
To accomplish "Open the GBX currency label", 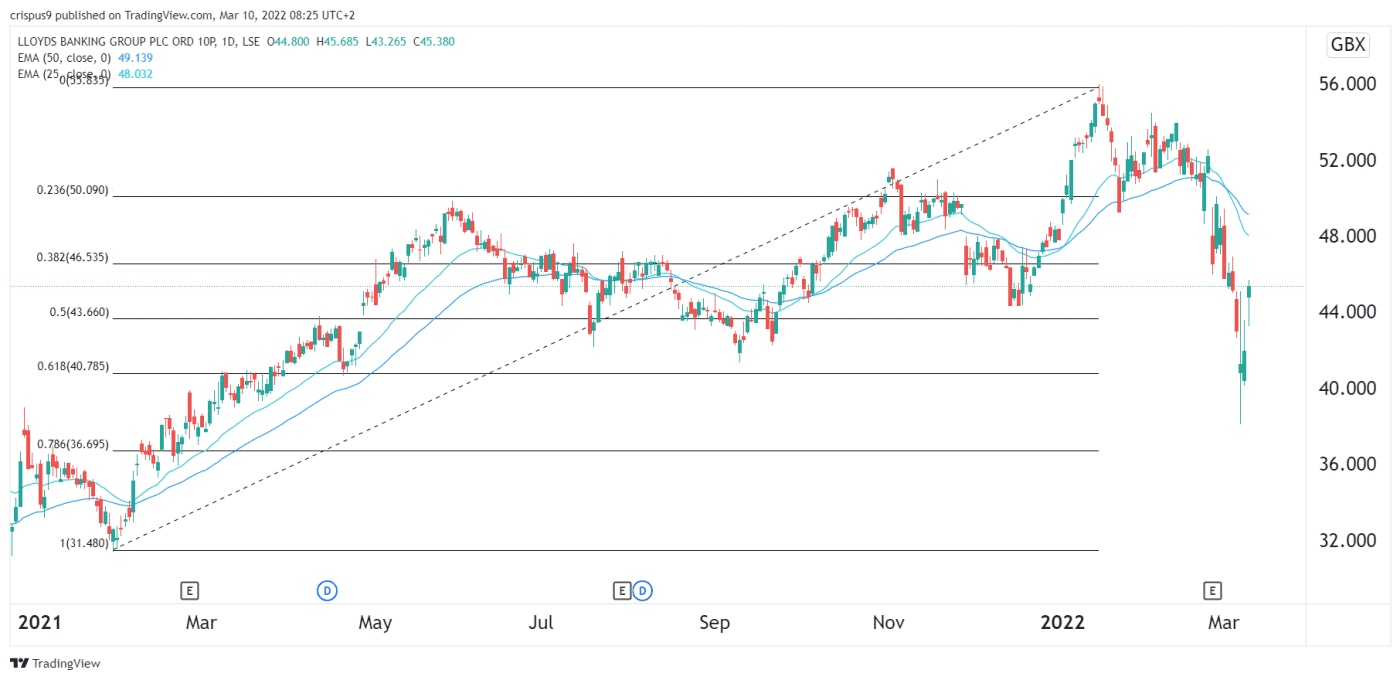I will pos(1347,44).
